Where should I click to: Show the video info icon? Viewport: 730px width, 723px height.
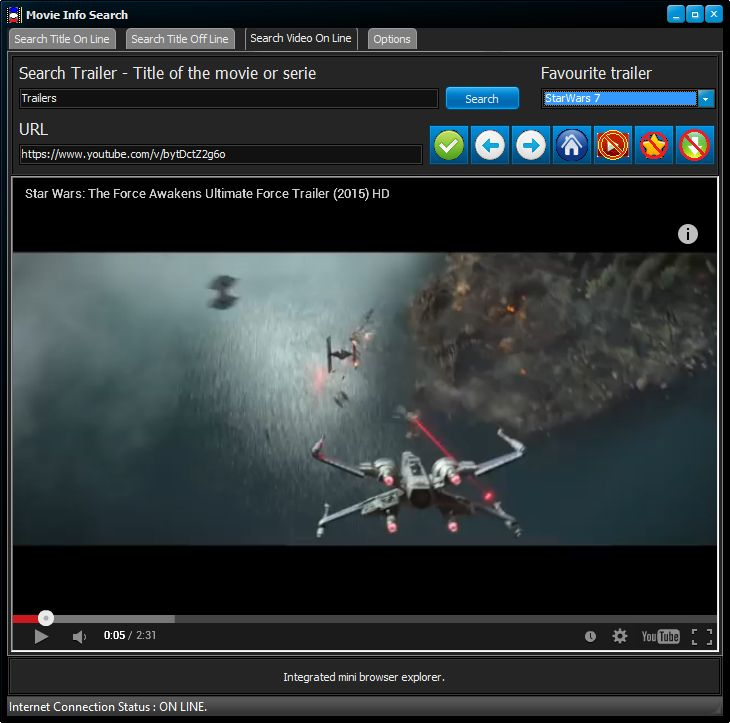[688, 234]
